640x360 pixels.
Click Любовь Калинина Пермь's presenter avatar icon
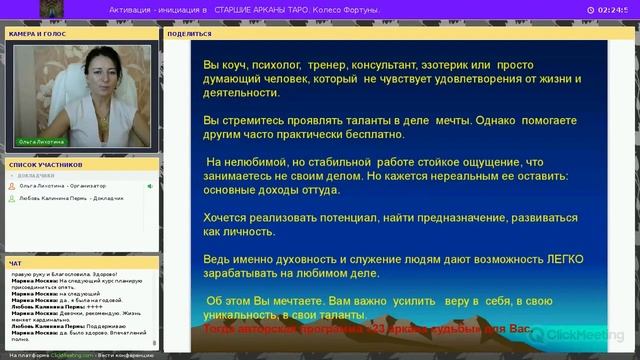tap(12, 199)
